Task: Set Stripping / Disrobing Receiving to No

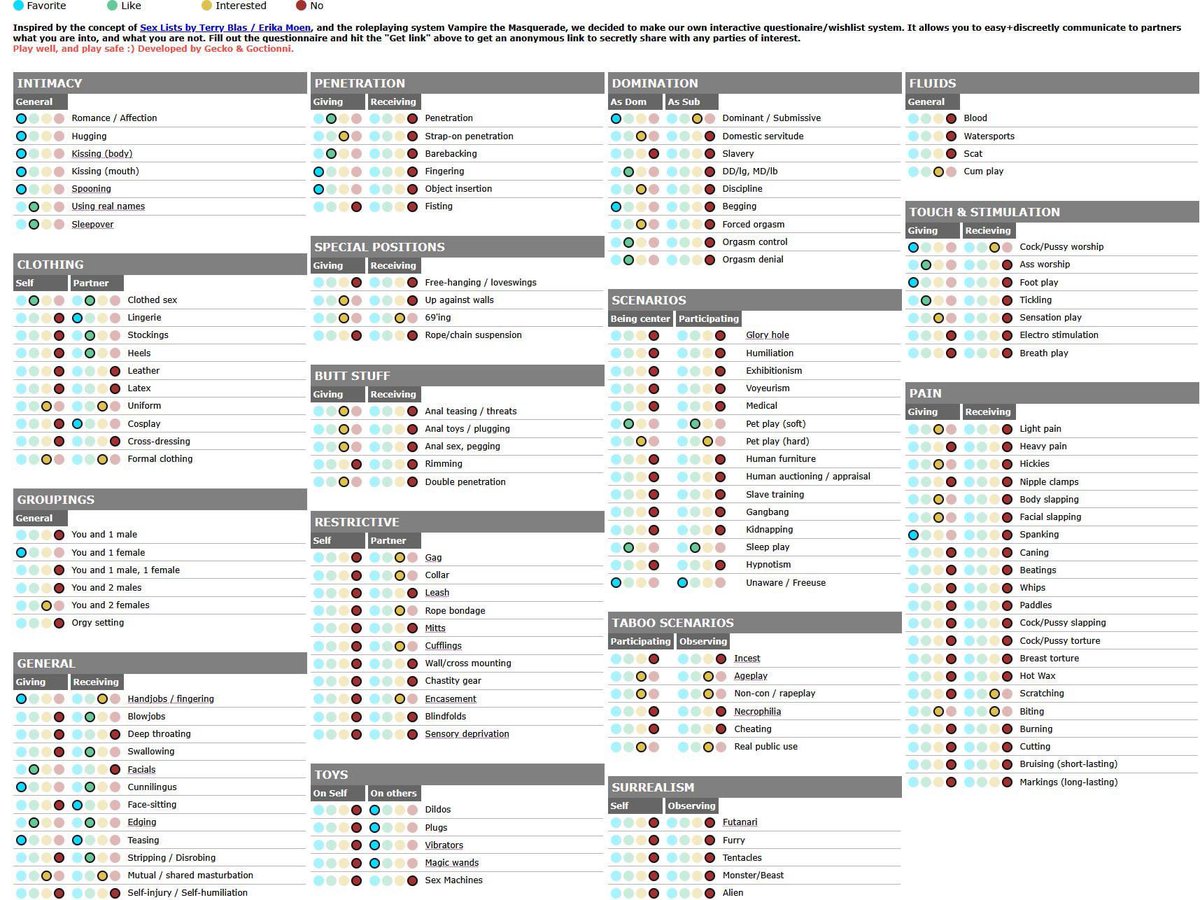Action: point(115,858)
